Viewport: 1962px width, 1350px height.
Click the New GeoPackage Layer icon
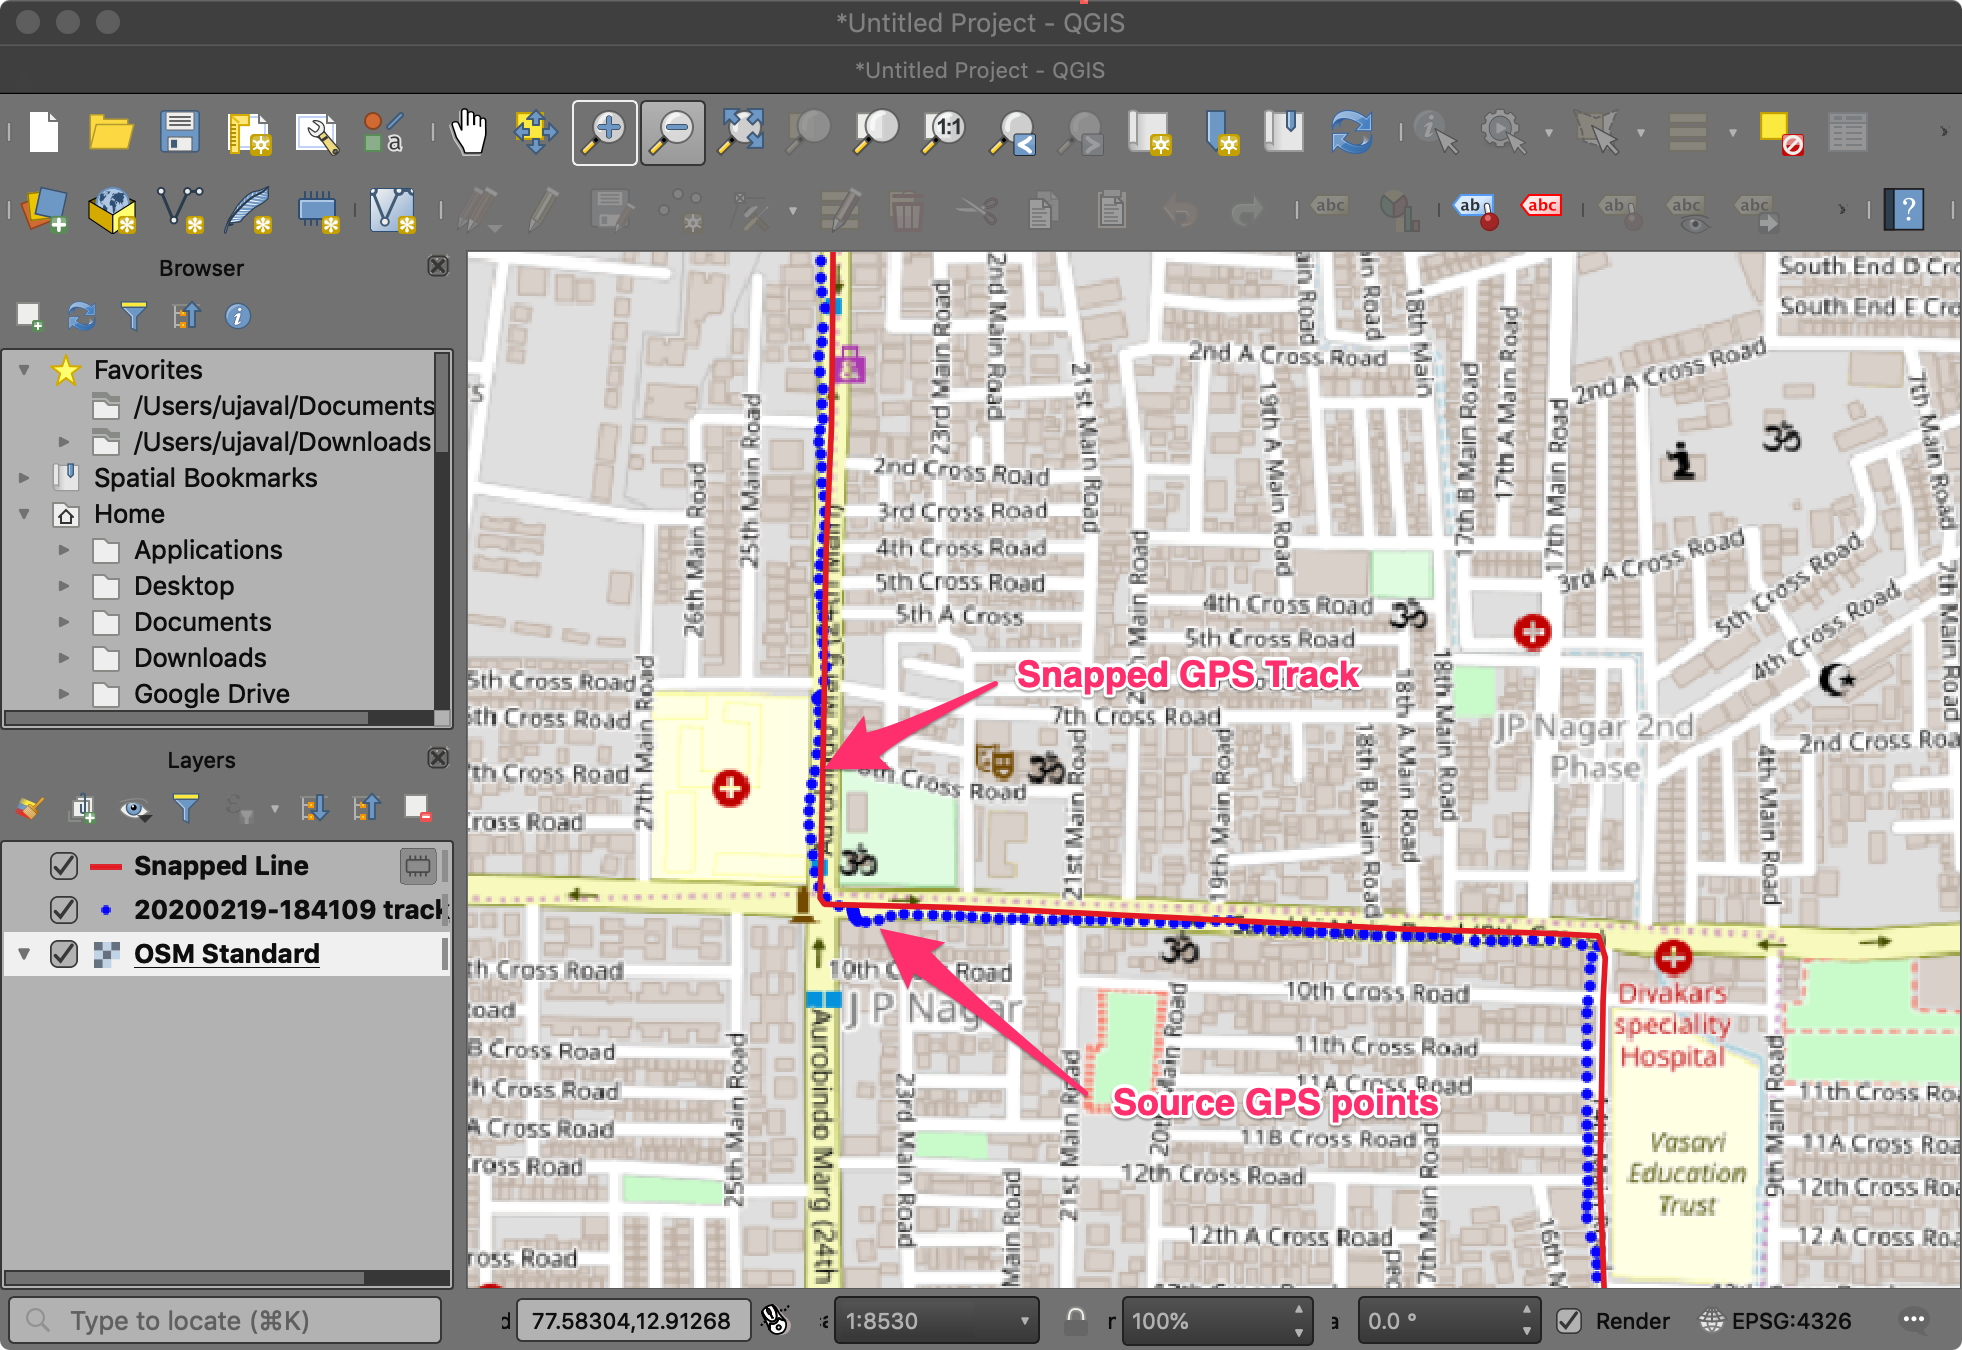pyautogui.click(x=111, y=210)
